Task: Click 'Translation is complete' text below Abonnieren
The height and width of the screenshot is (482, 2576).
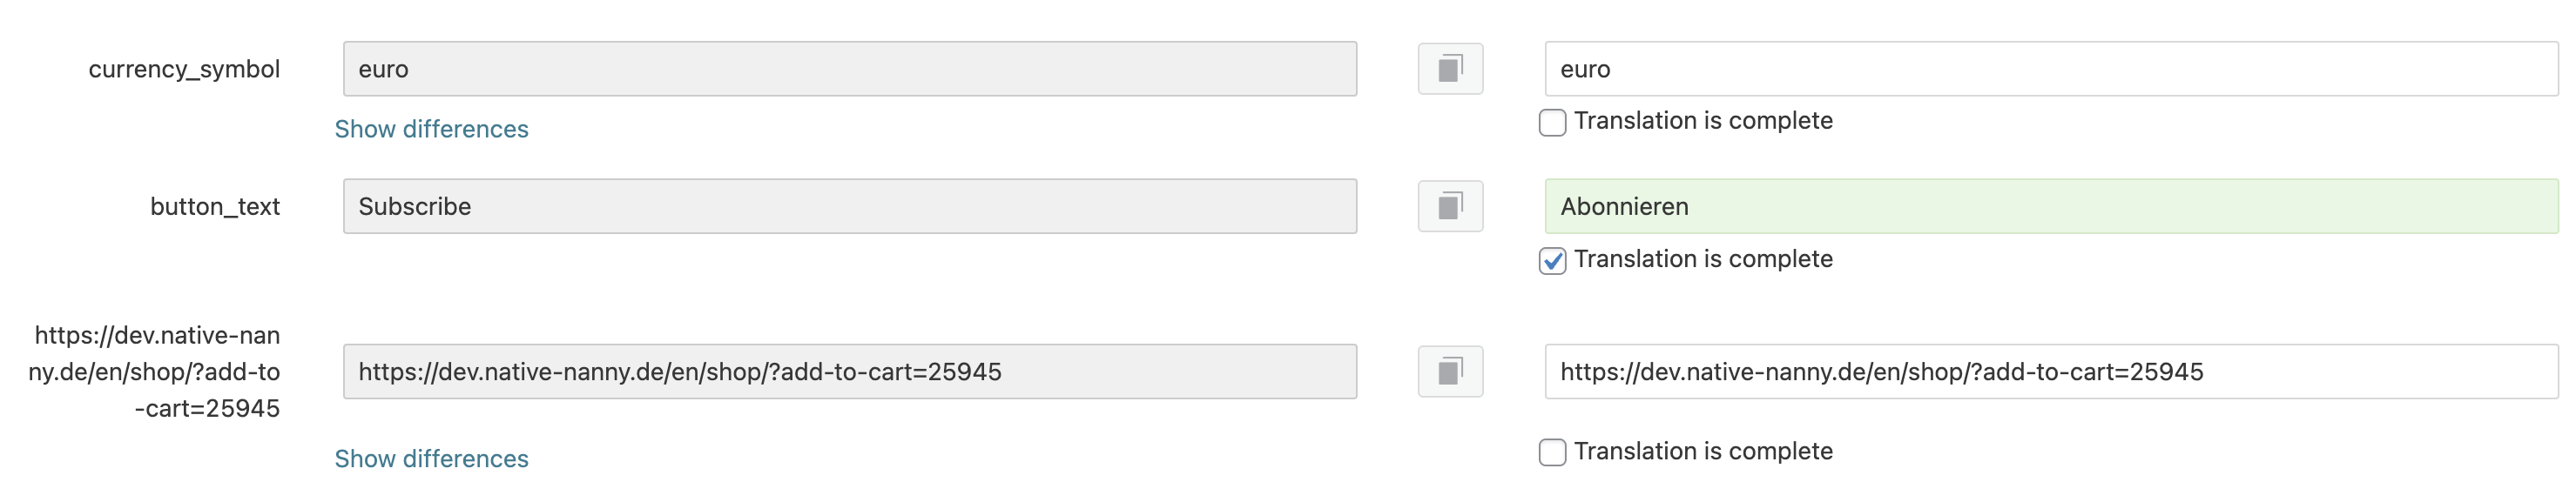Action: [x=1703, y=259]
